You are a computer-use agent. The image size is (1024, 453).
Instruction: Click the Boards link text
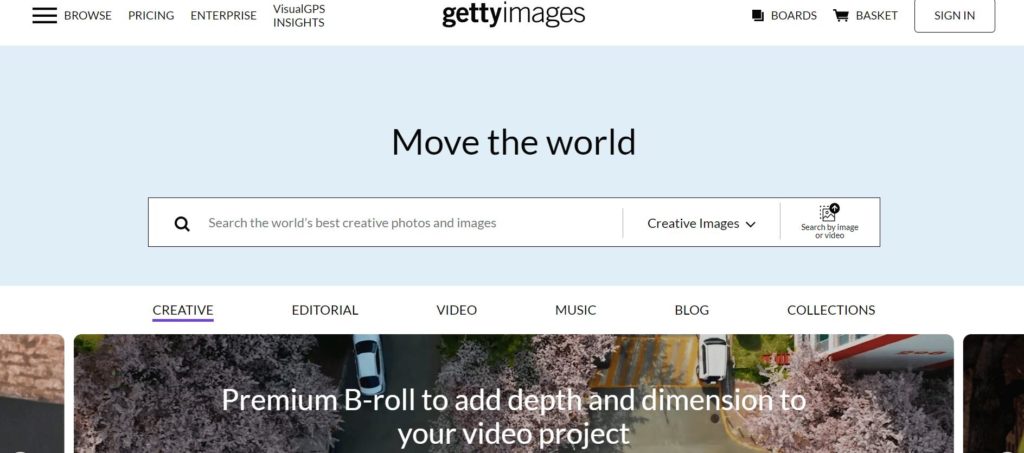pyautogui.click(x=793, y=16)
